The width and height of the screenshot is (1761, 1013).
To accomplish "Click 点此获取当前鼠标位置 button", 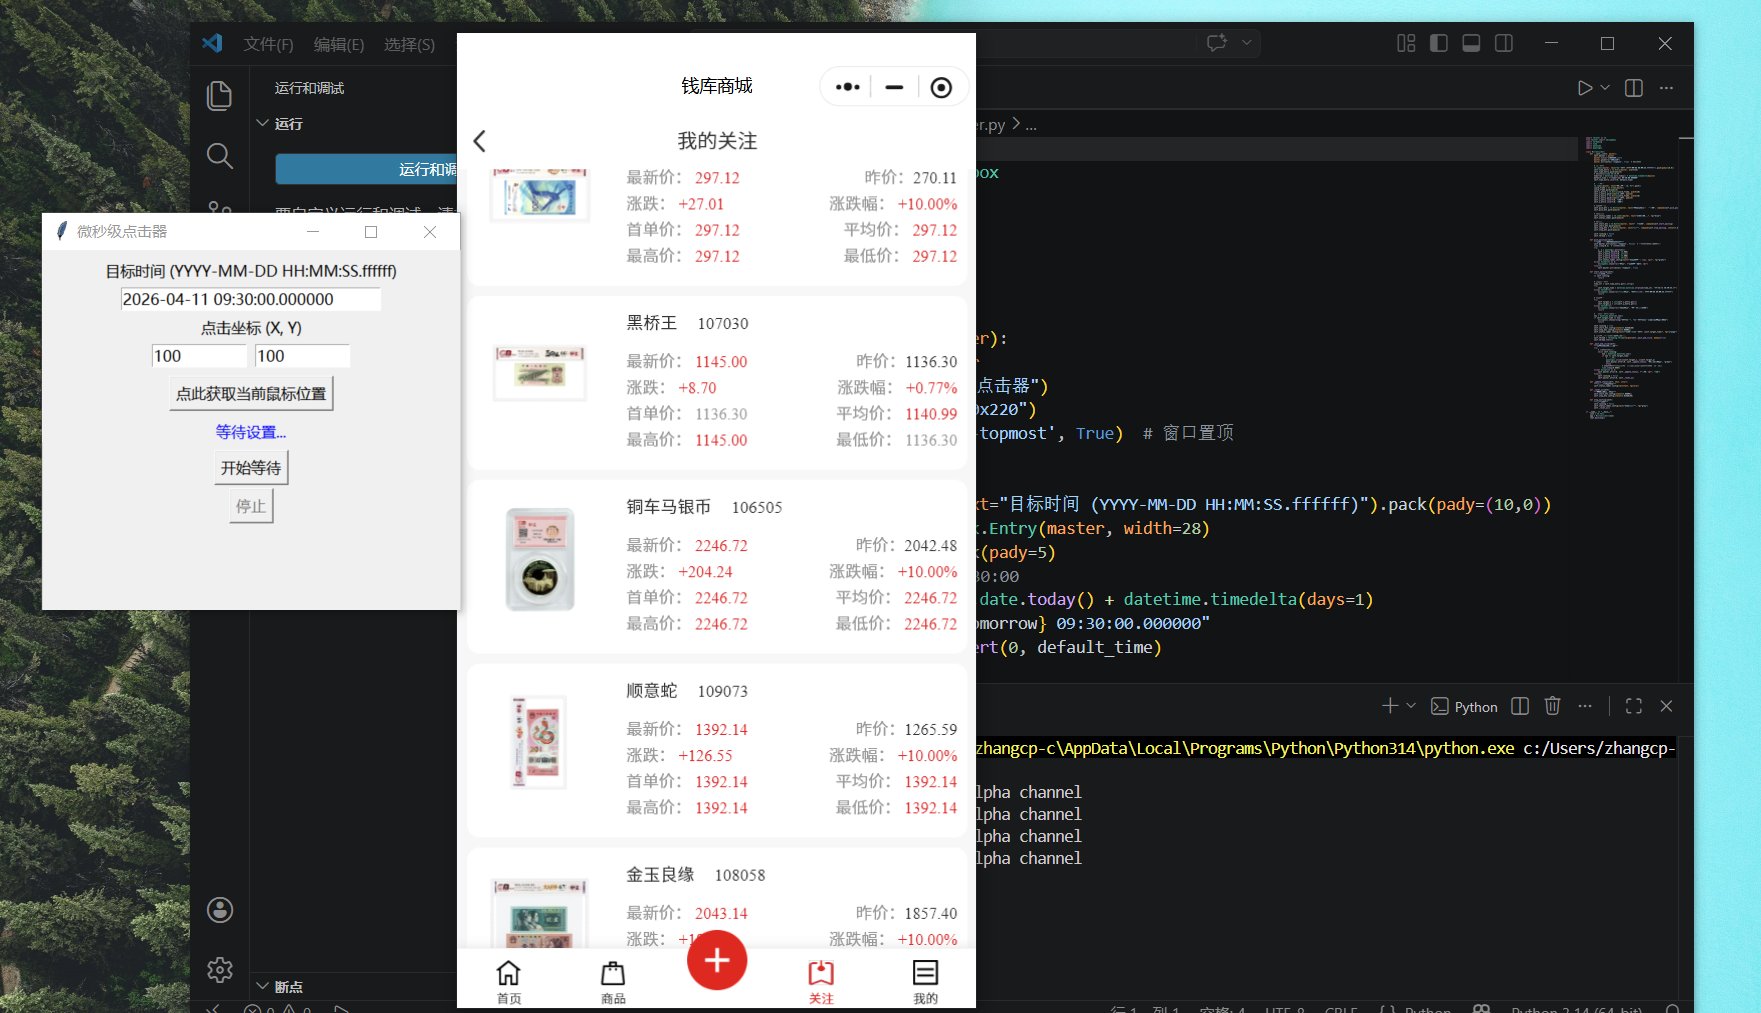I will coord(251,394).
